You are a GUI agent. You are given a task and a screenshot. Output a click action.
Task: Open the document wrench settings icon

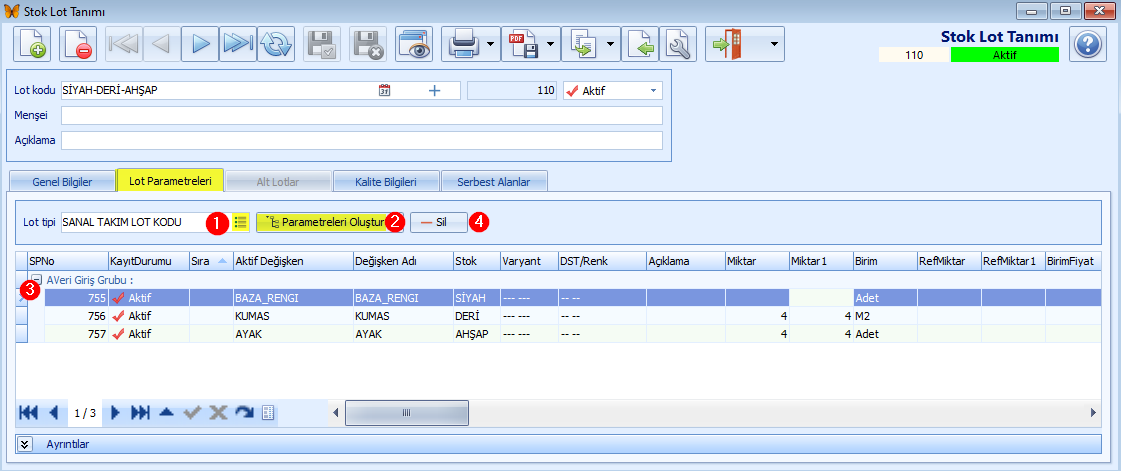(678, 44)
